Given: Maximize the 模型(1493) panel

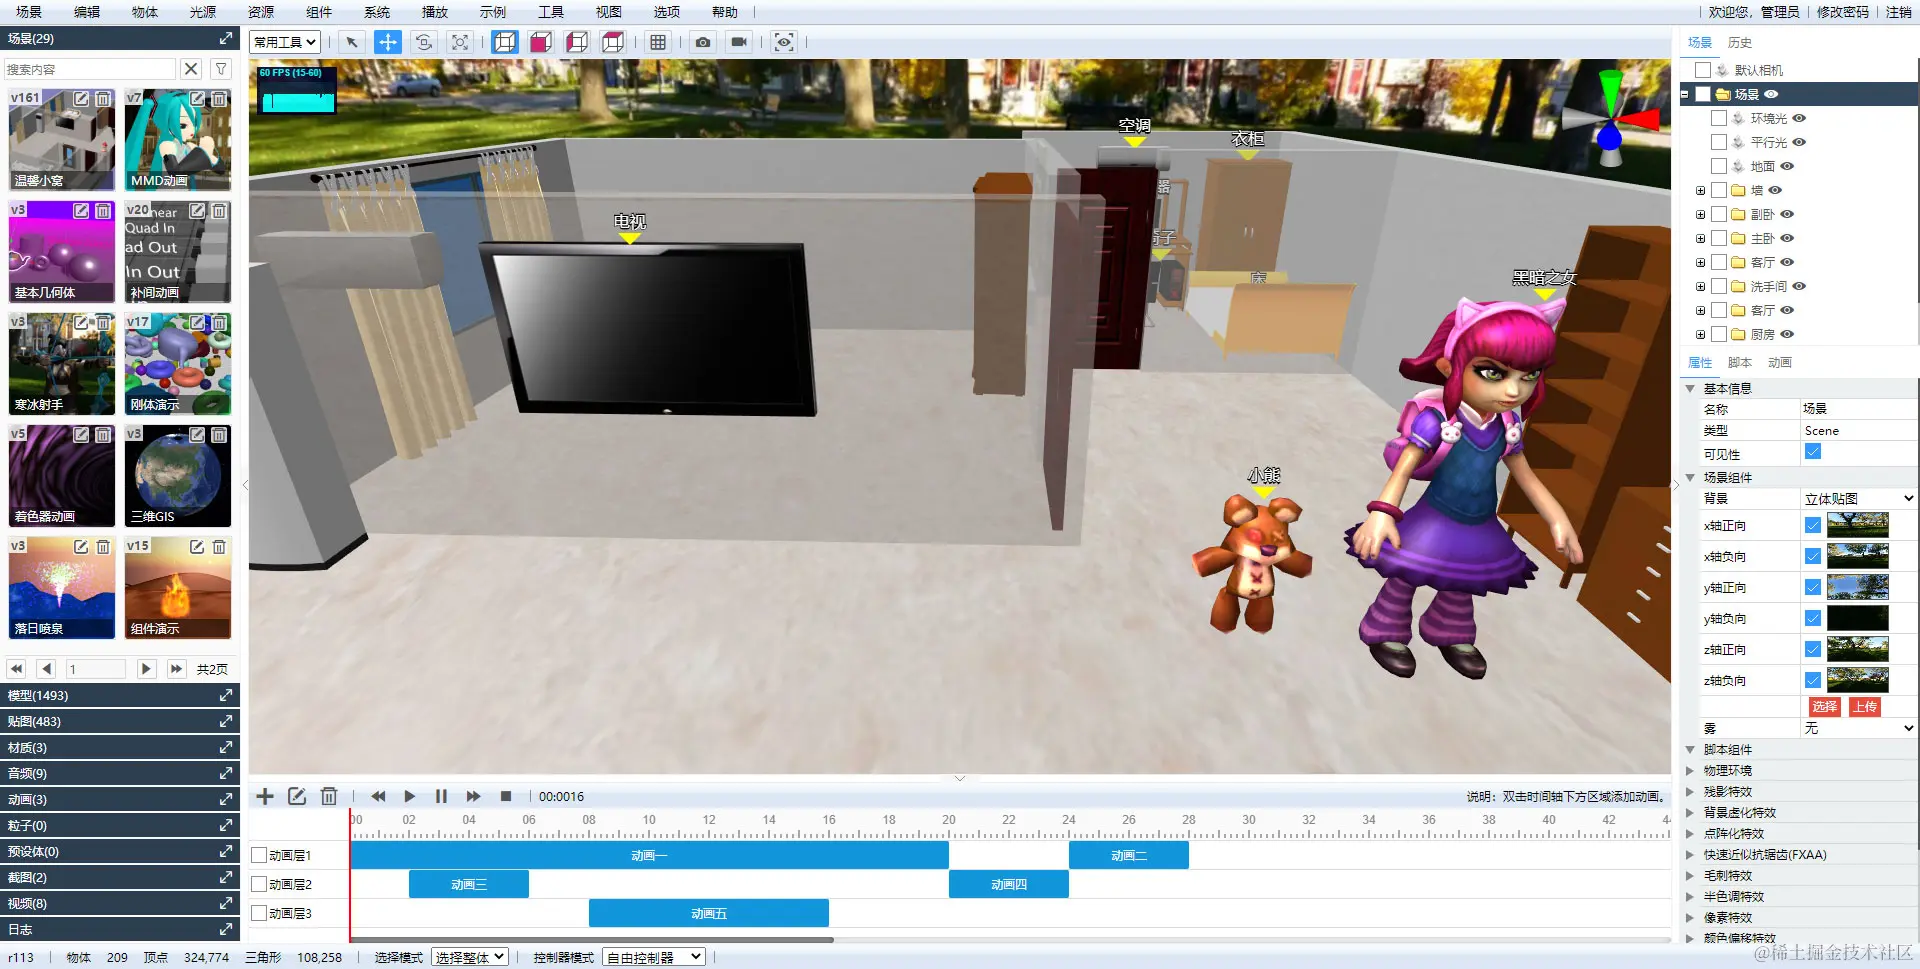Looking at the screenshot, I should (226, 695).
